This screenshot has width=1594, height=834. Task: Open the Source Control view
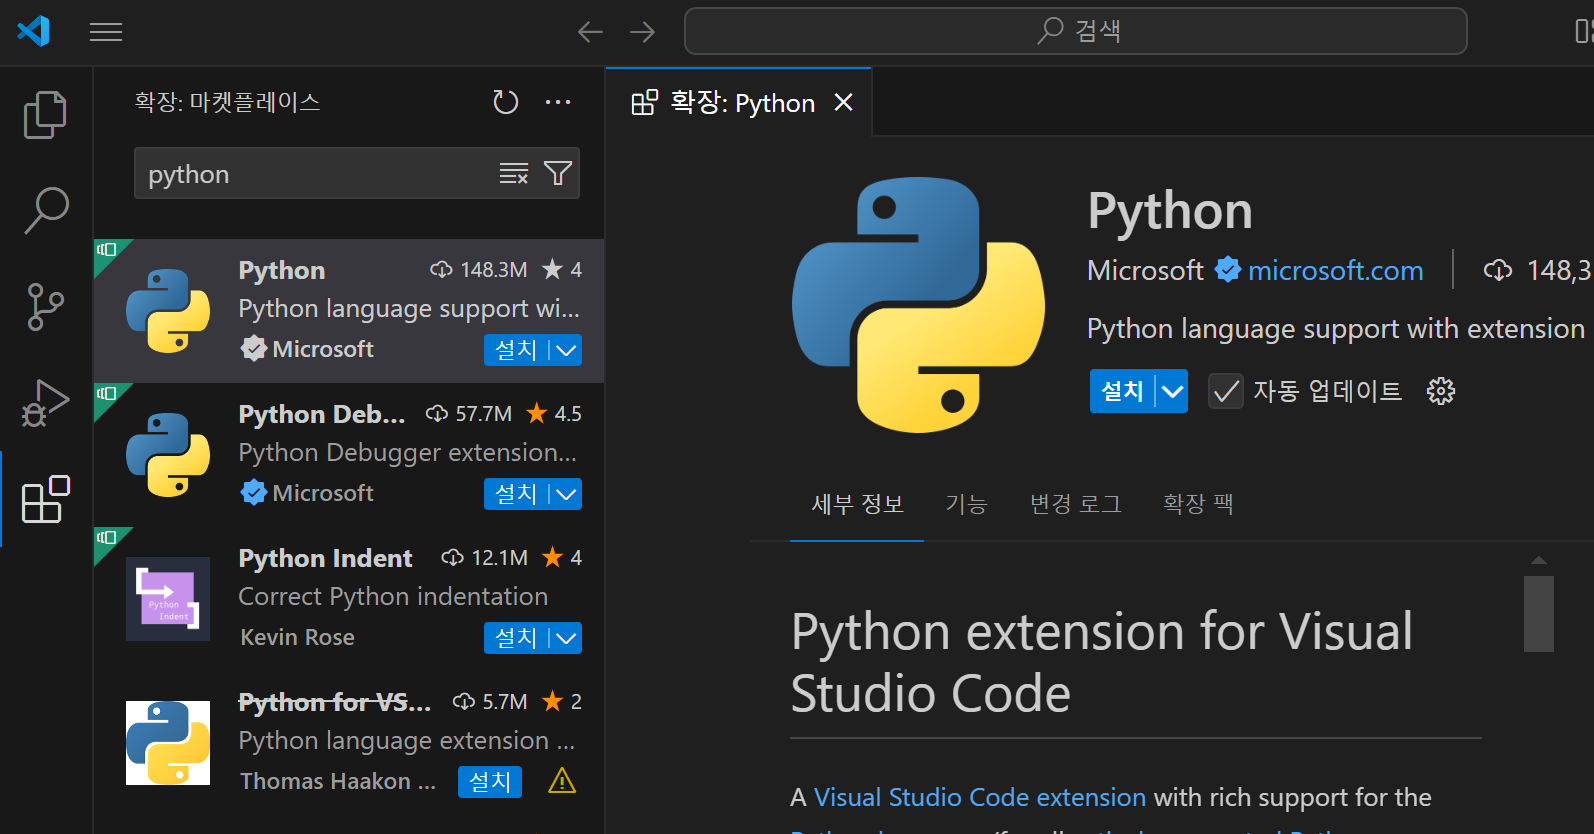tap(45, 306)
